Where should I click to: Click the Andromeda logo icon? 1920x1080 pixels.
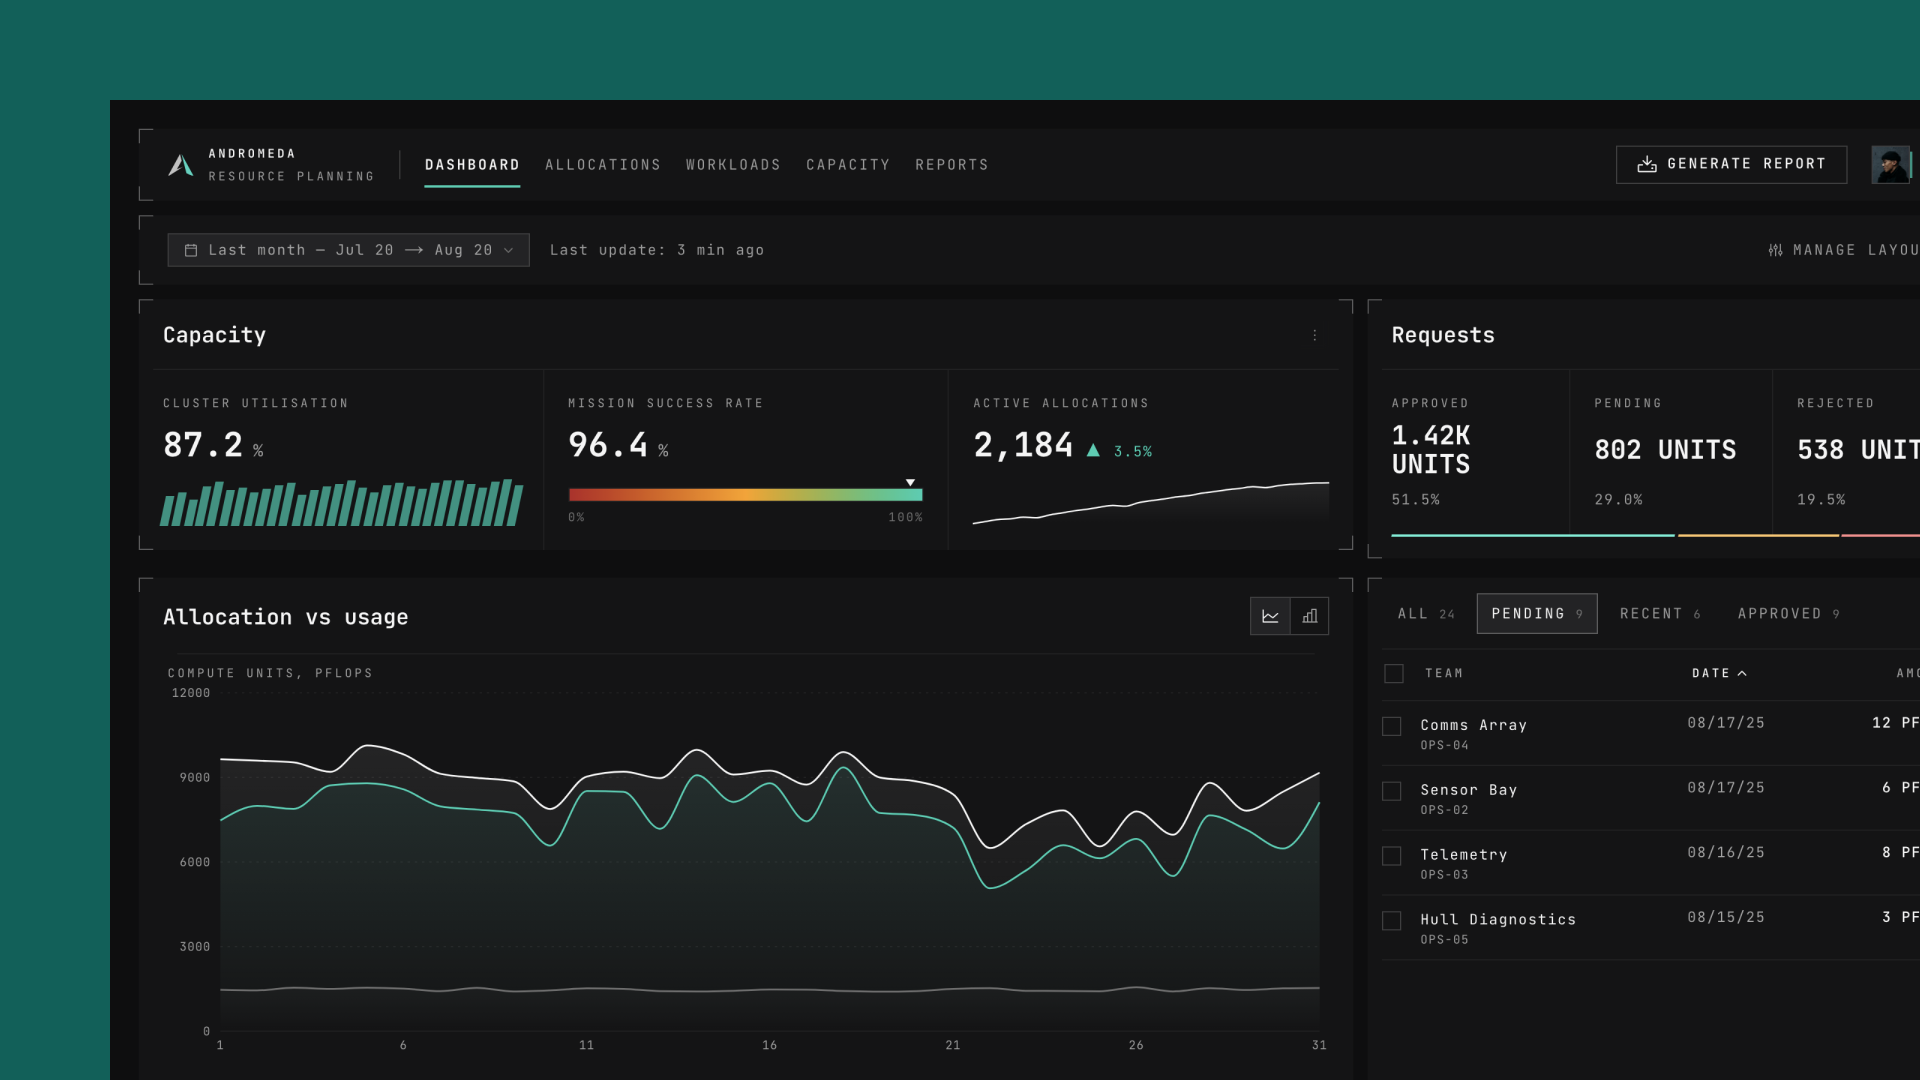[x=181, y=165]
